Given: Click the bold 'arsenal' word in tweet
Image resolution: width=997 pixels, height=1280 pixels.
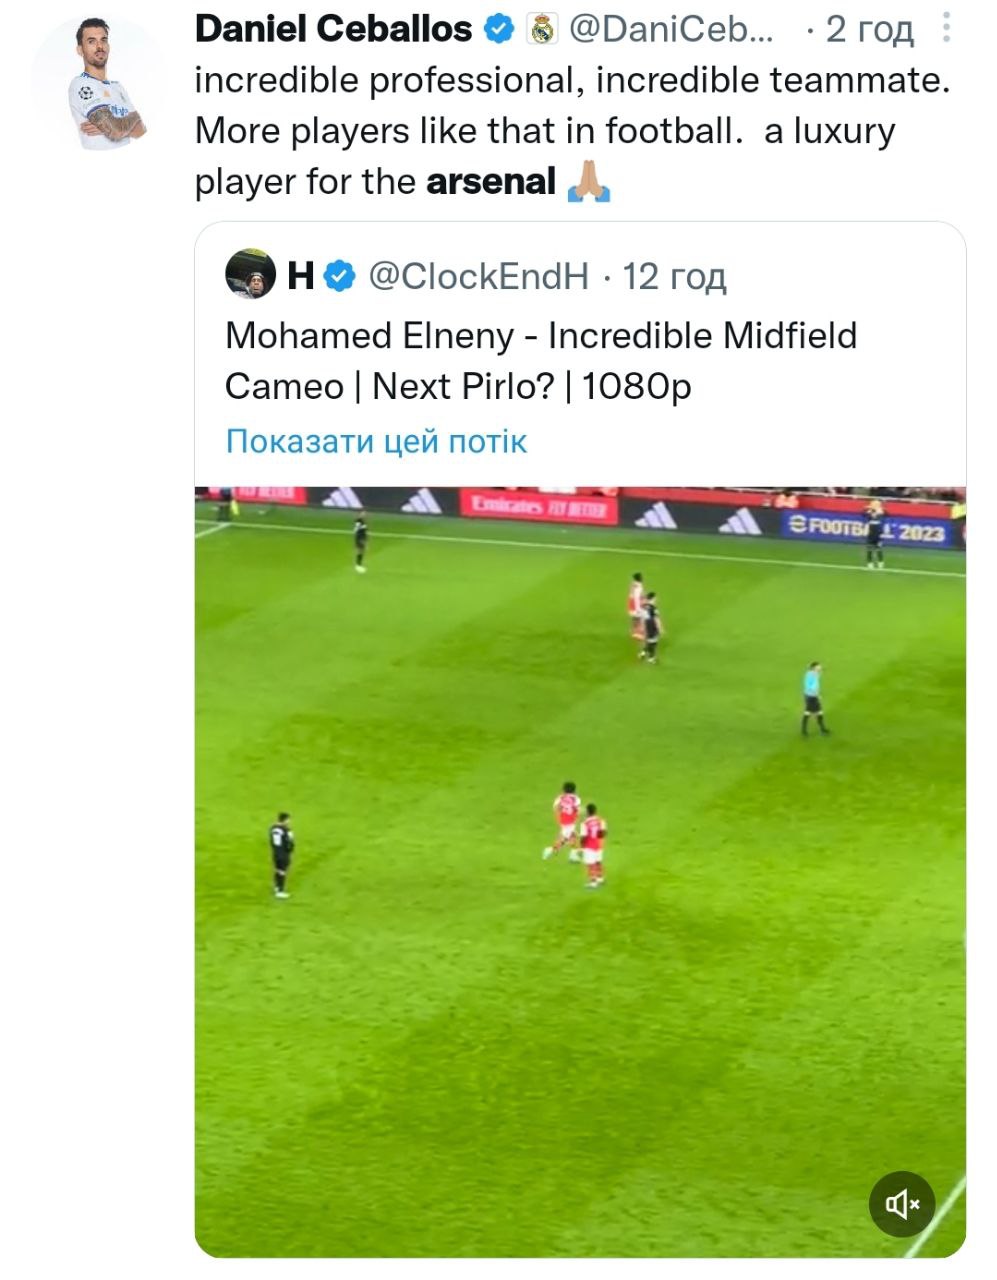Looking at the screenshot, I should (490, 182).
